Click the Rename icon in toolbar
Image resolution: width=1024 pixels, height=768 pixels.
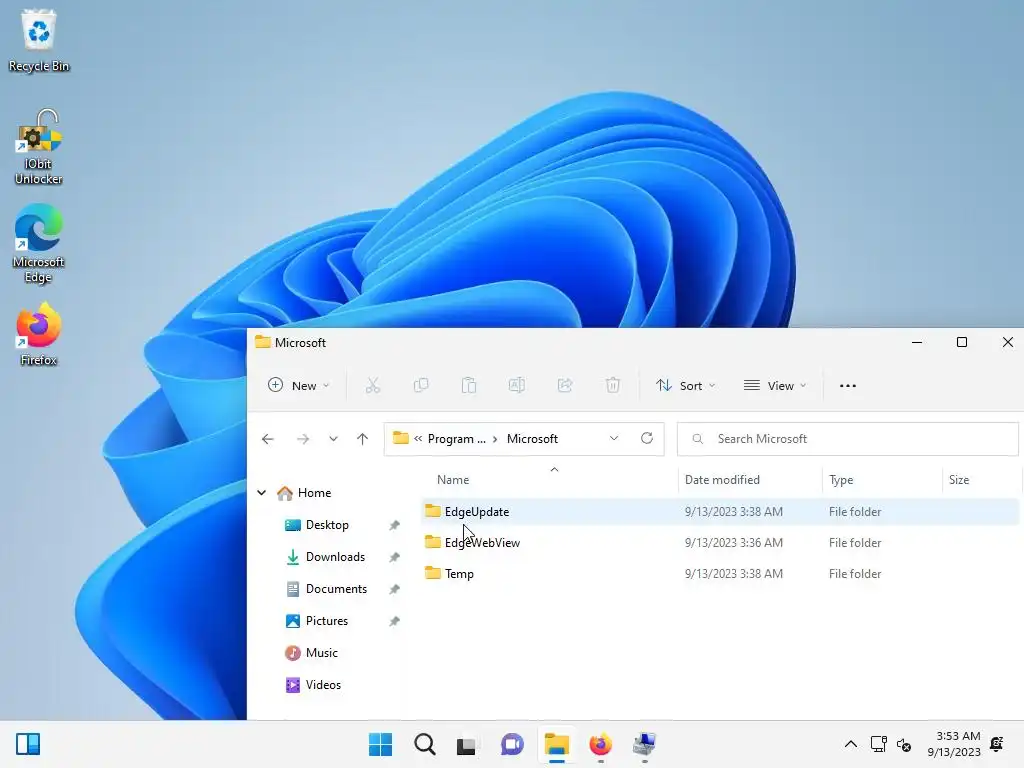coord(517,385)
